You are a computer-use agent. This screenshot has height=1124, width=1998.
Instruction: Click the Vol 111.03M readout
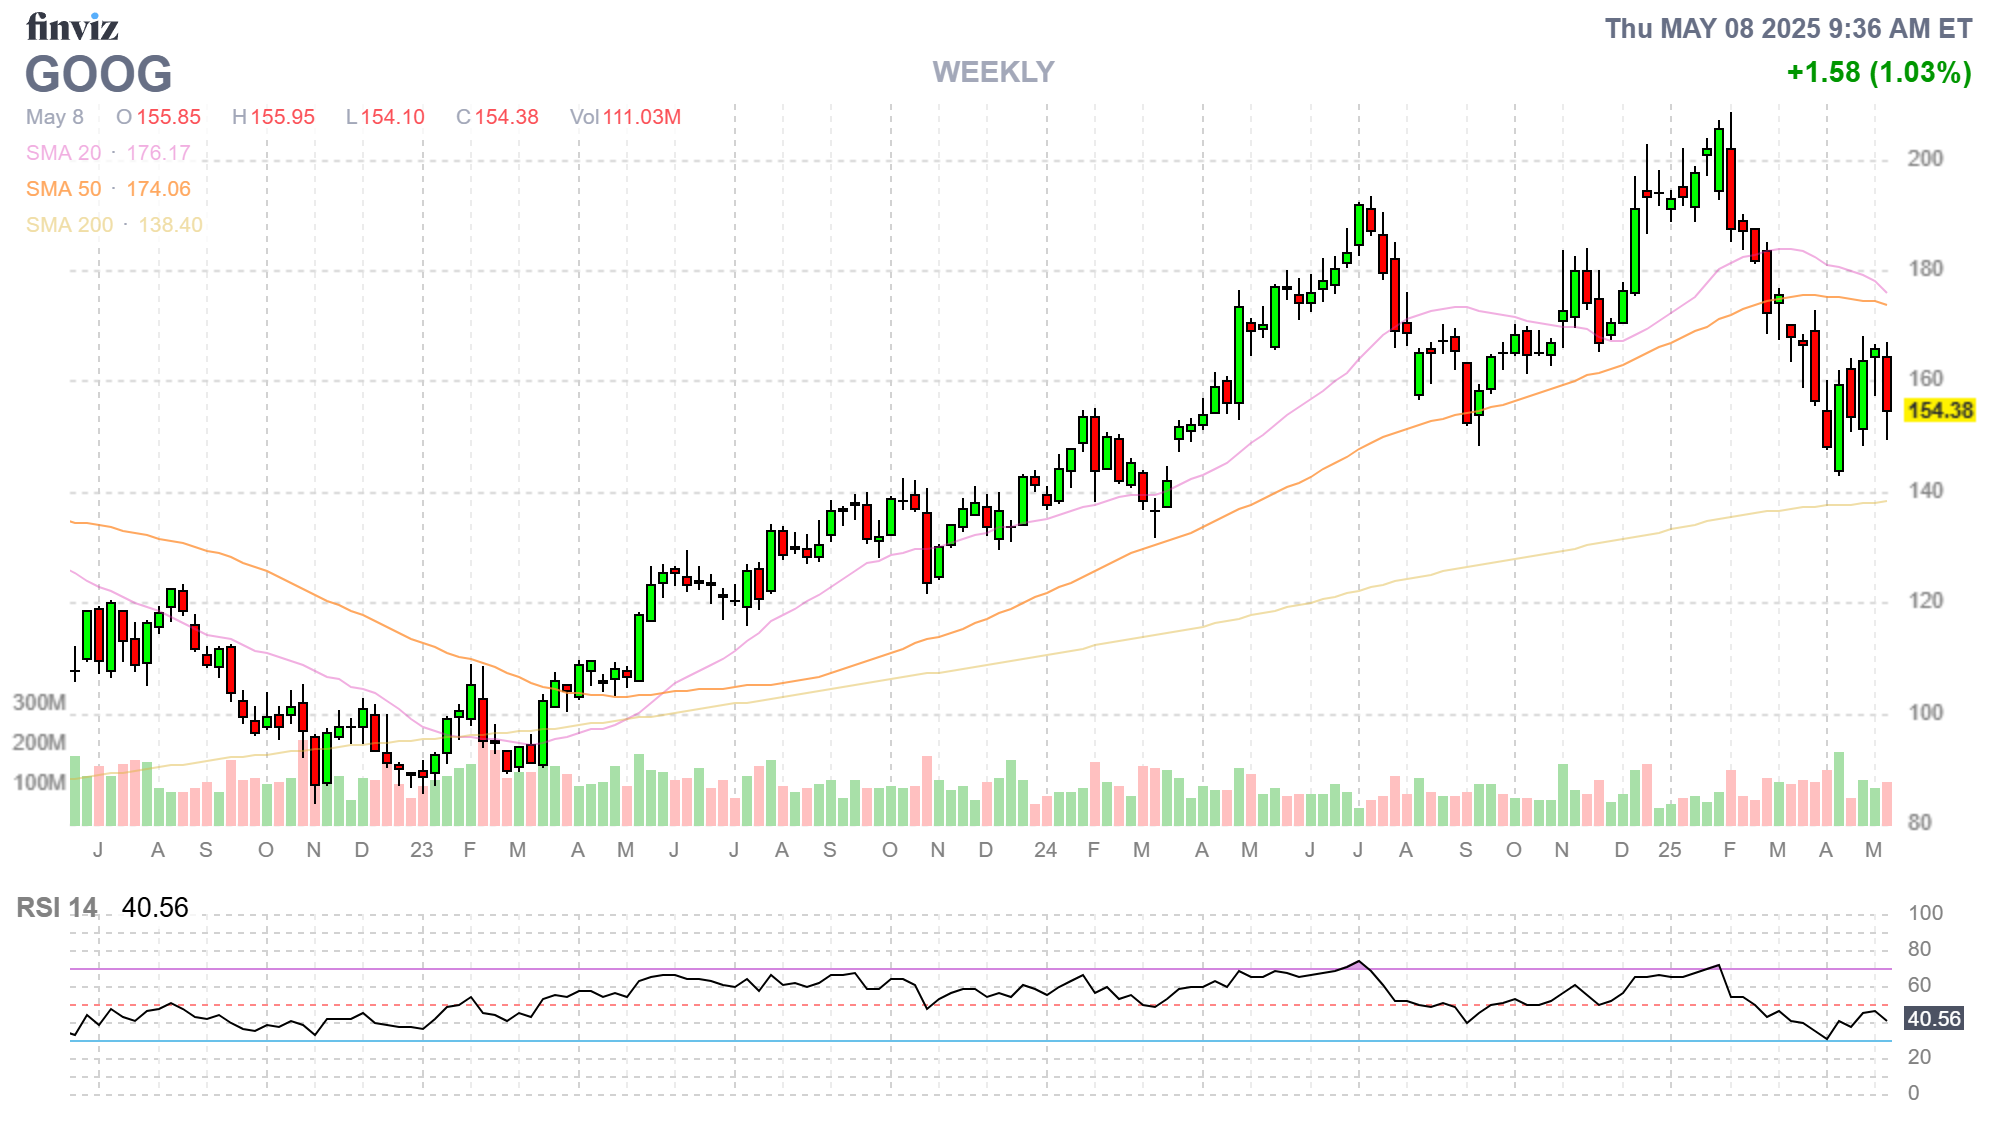(625, 117)
